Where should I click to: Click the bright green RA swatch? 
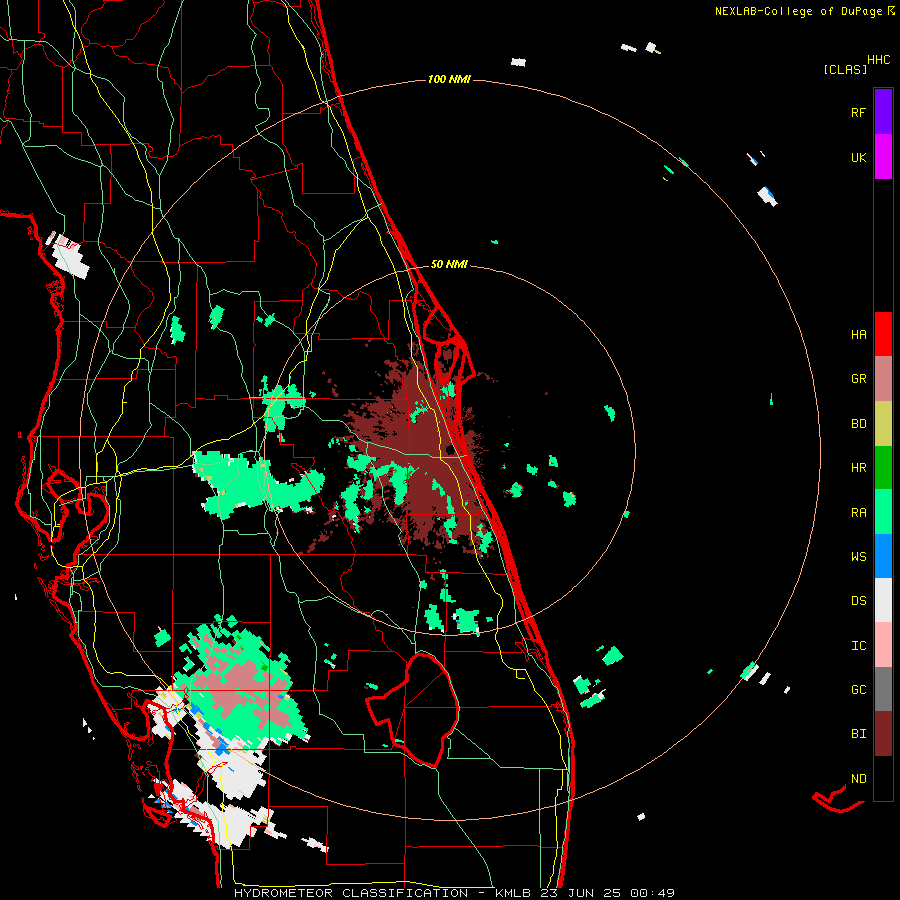(883, 512)
